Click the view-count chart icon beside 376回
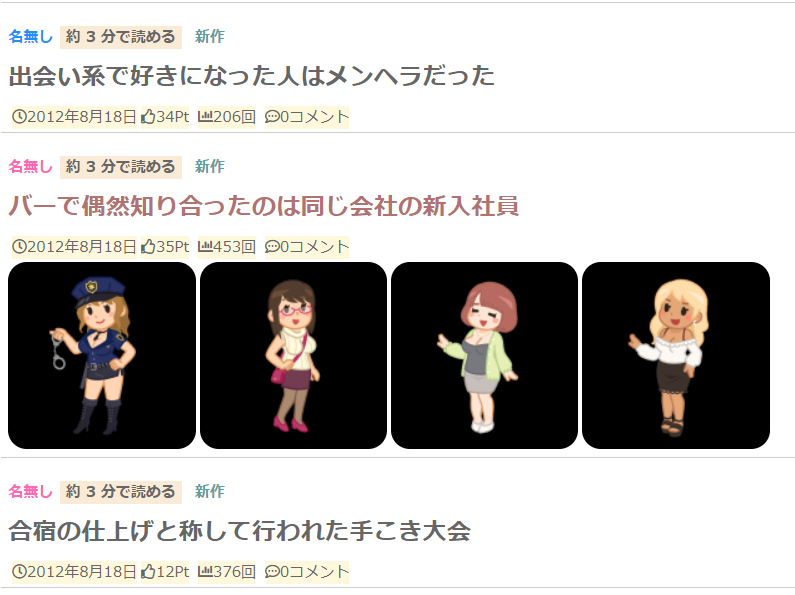This screenshot has width=795, height=595. 205,572
